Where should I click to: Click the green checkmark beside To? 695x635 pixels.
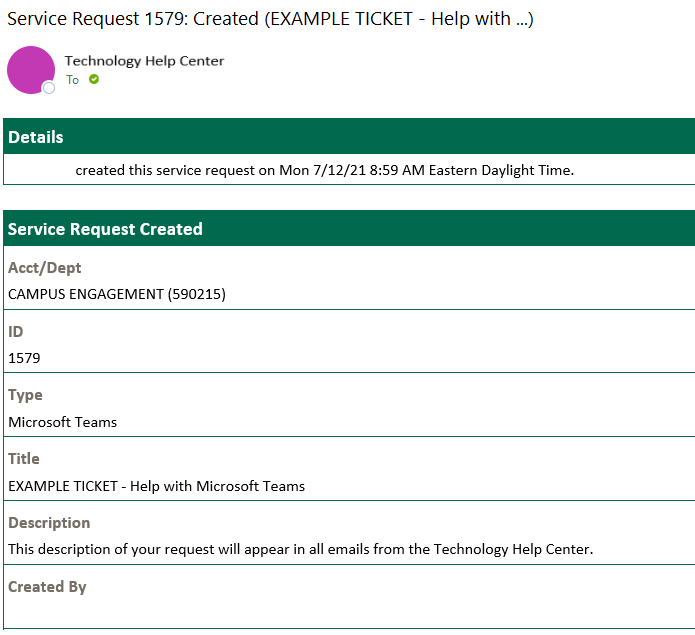94,79
